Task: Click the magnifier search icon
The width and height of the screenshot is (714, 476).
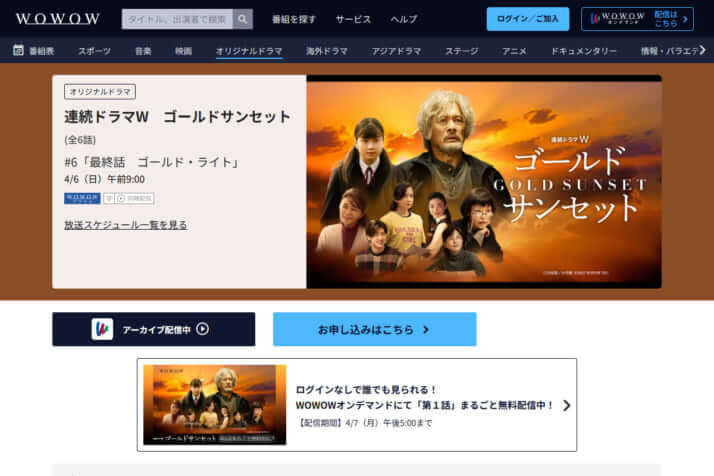Action: click(x=243, y=19)
